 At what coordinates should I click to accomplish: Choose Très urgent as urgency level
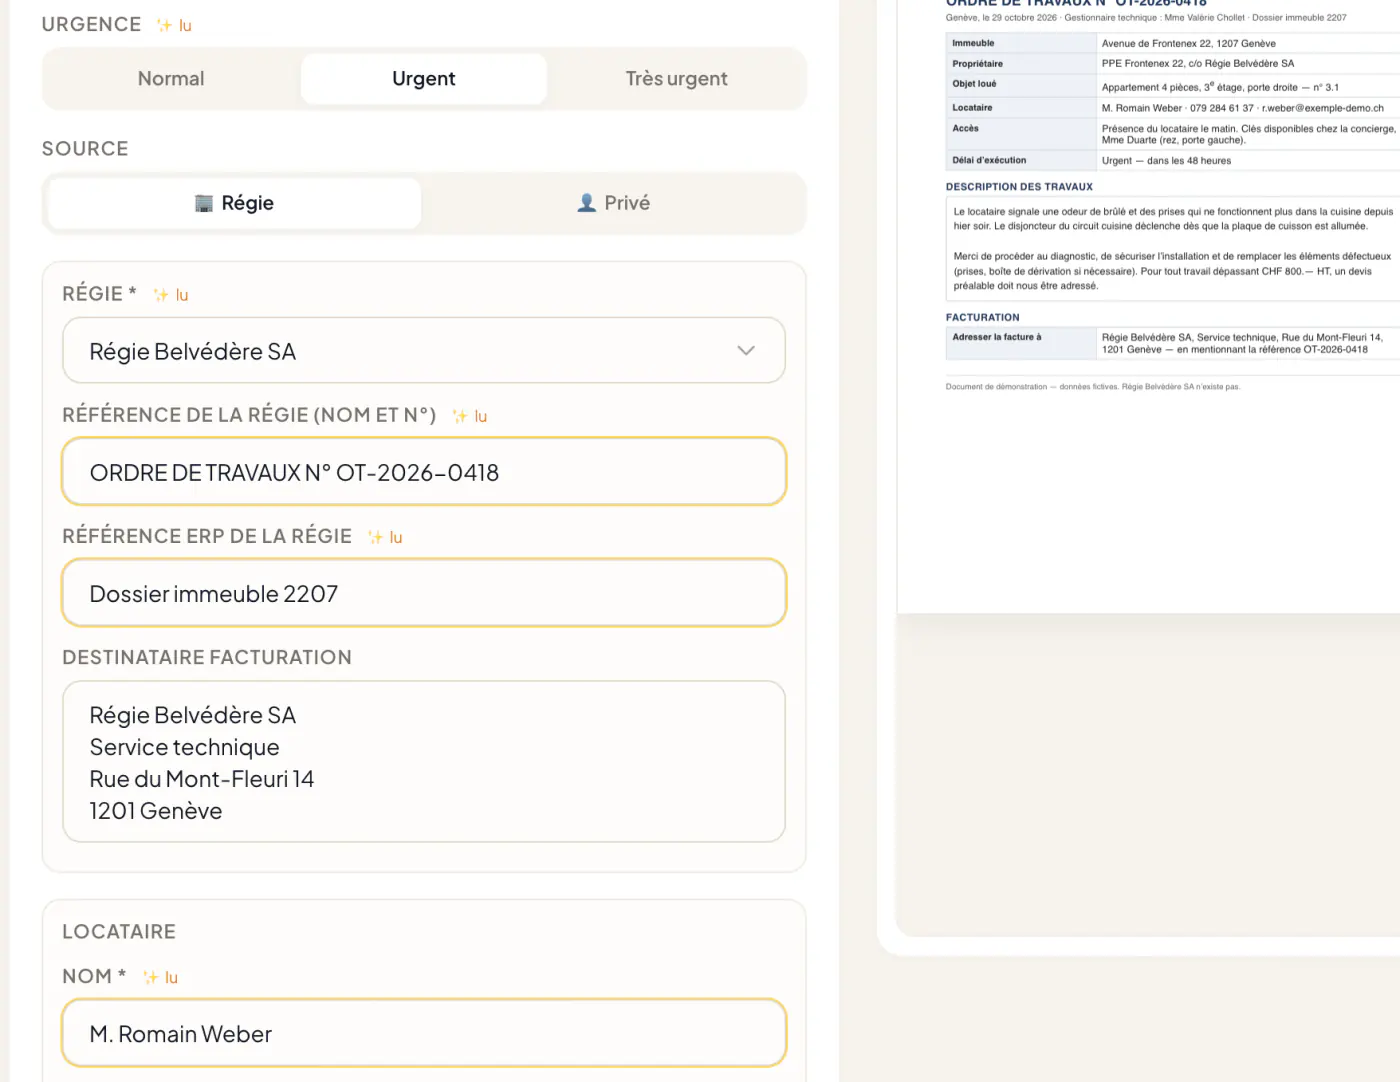coord(677,79)
